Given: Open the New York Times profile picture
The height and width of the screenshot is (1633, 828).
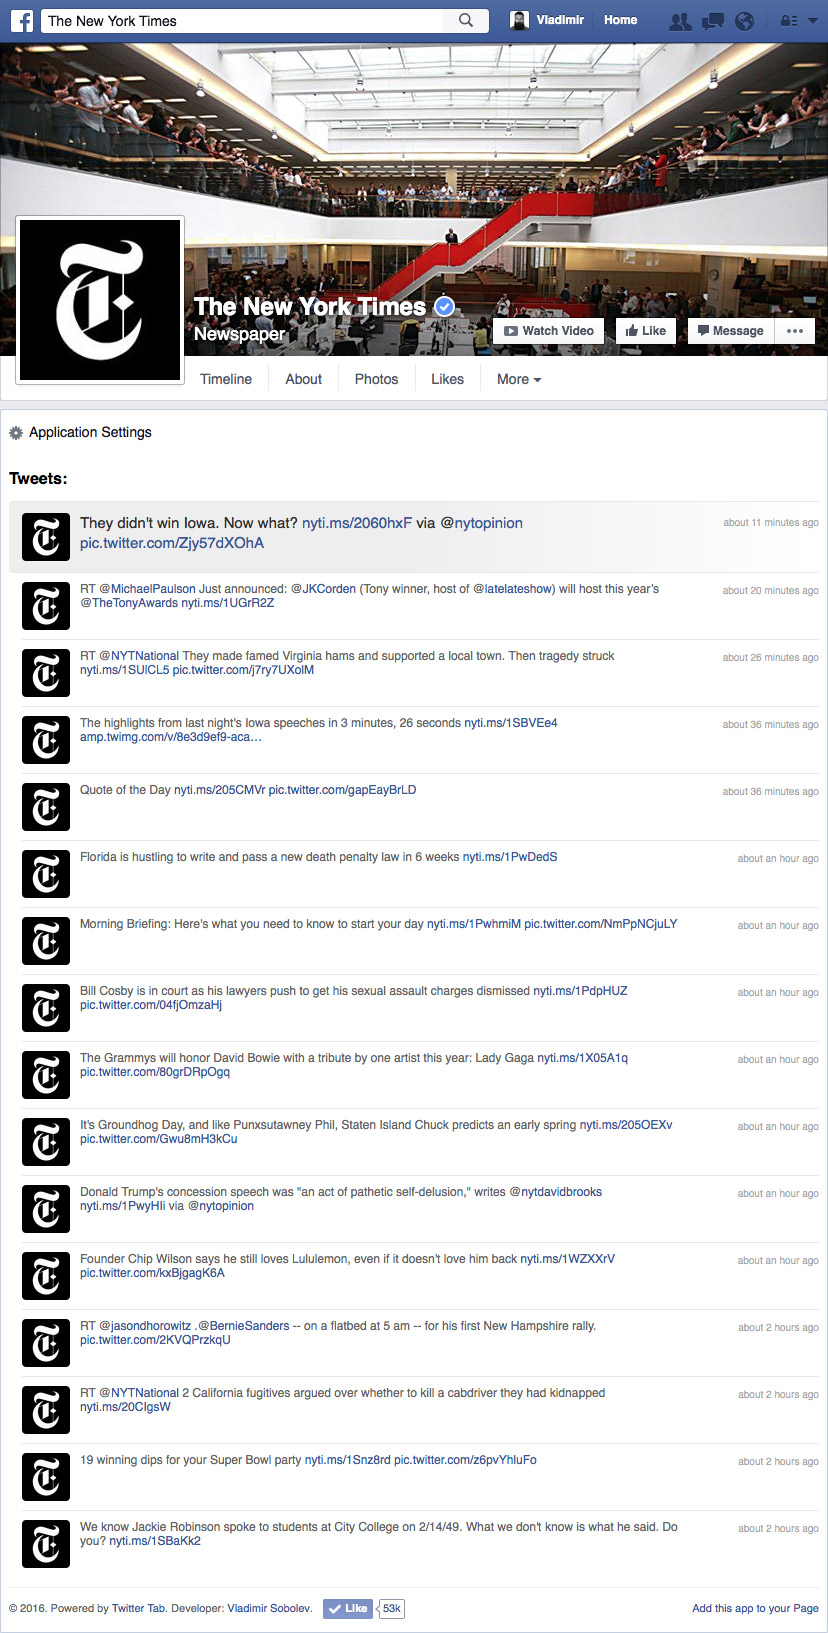Looking at the screenshot, I should (100, 300).
